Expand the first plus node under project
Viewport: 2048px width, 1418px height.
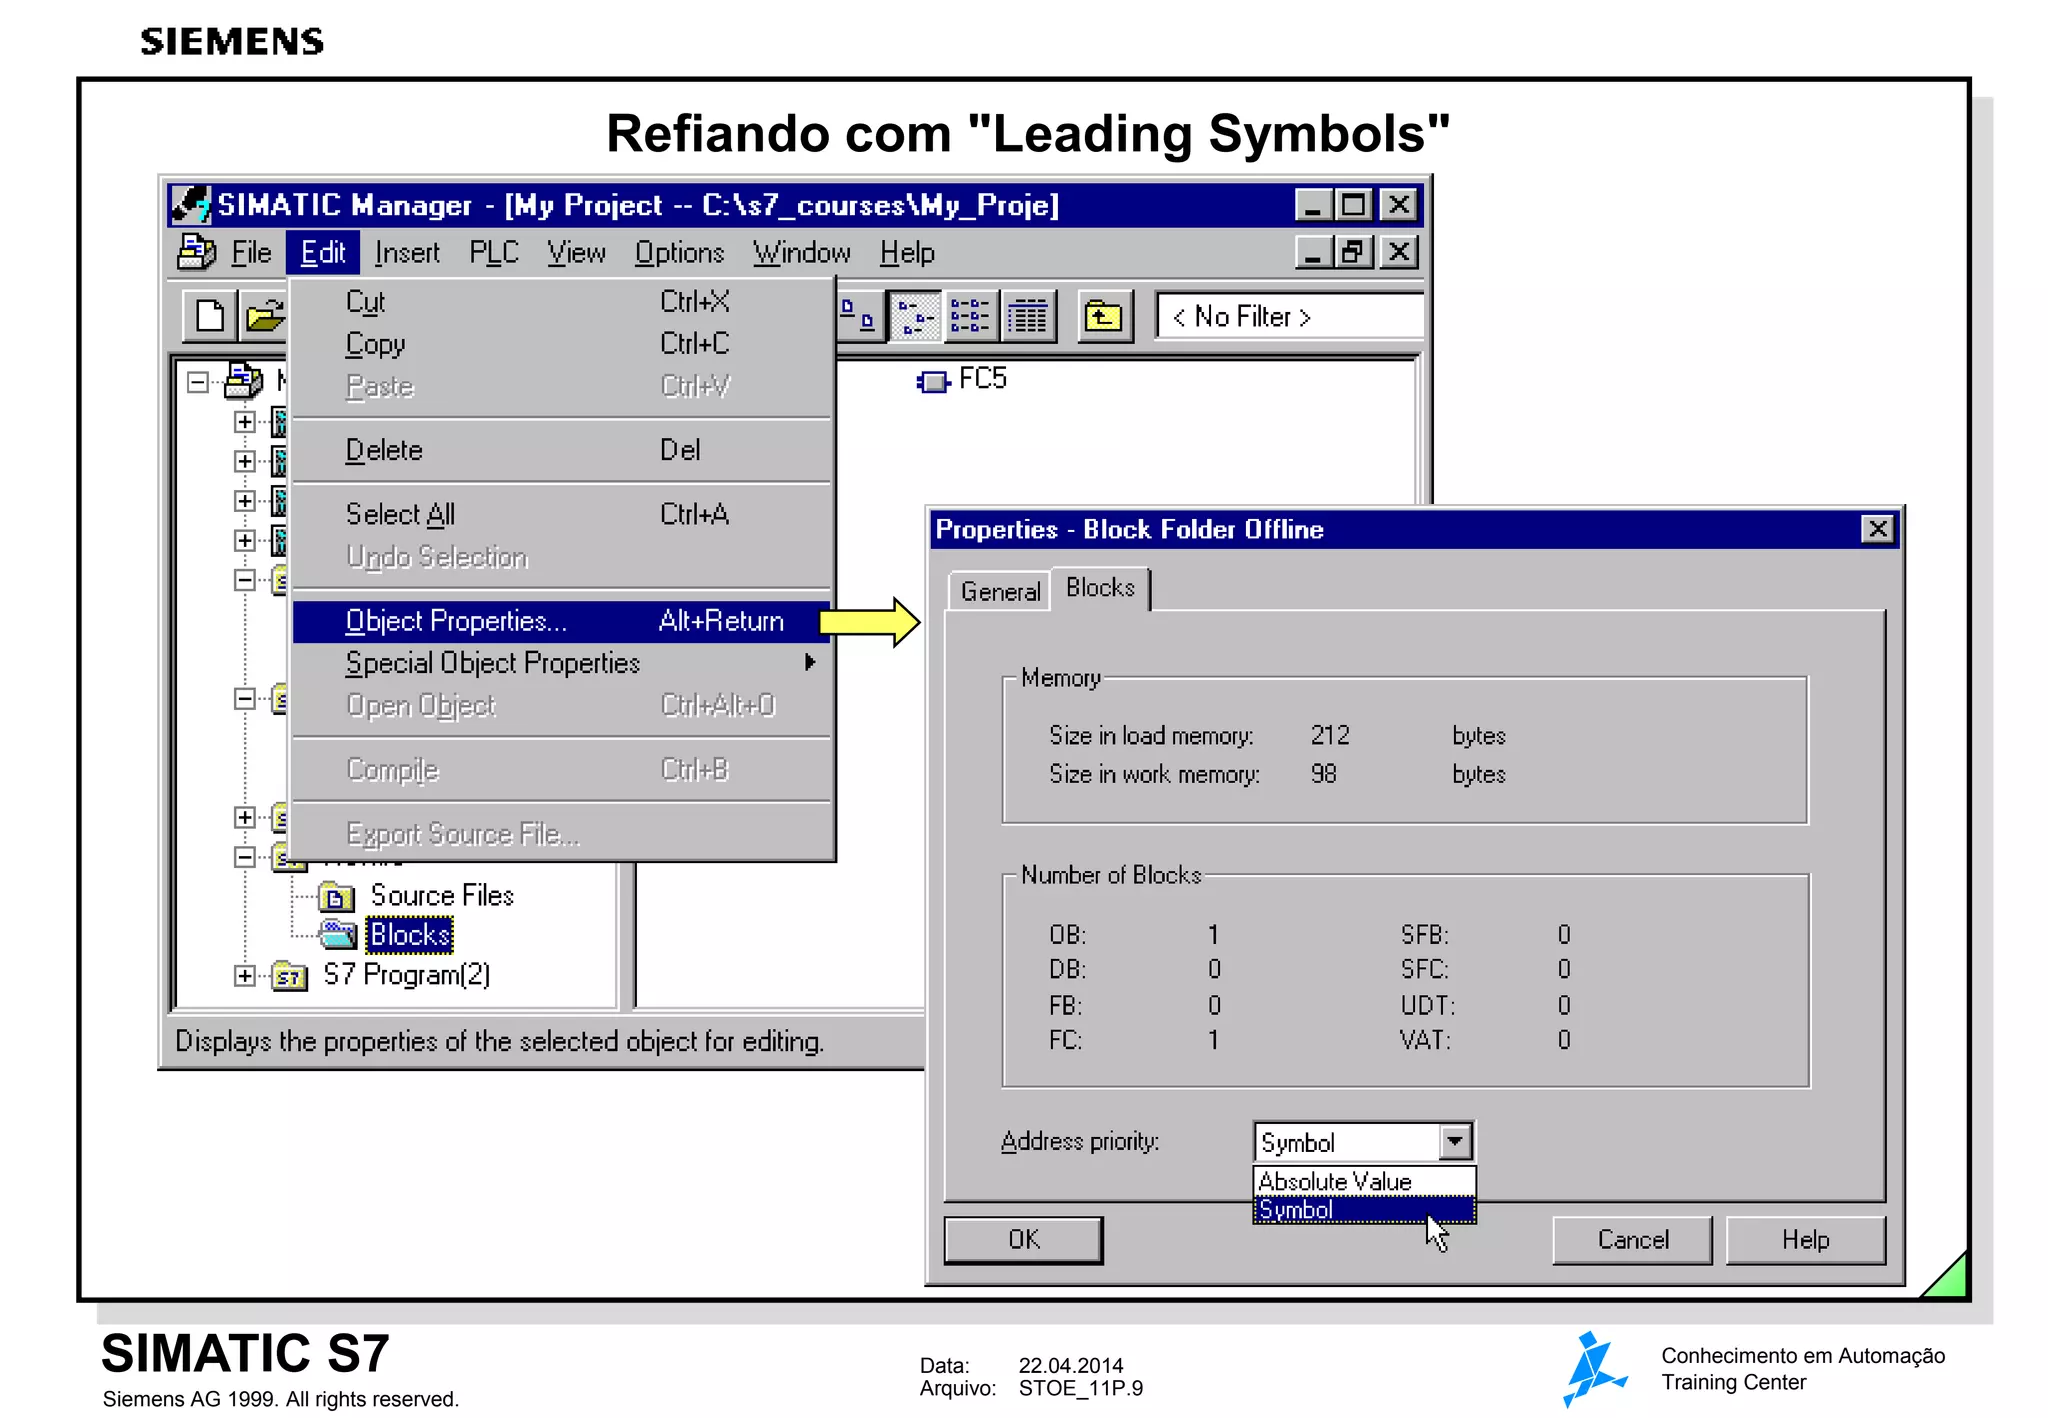(x=245, y=422)
